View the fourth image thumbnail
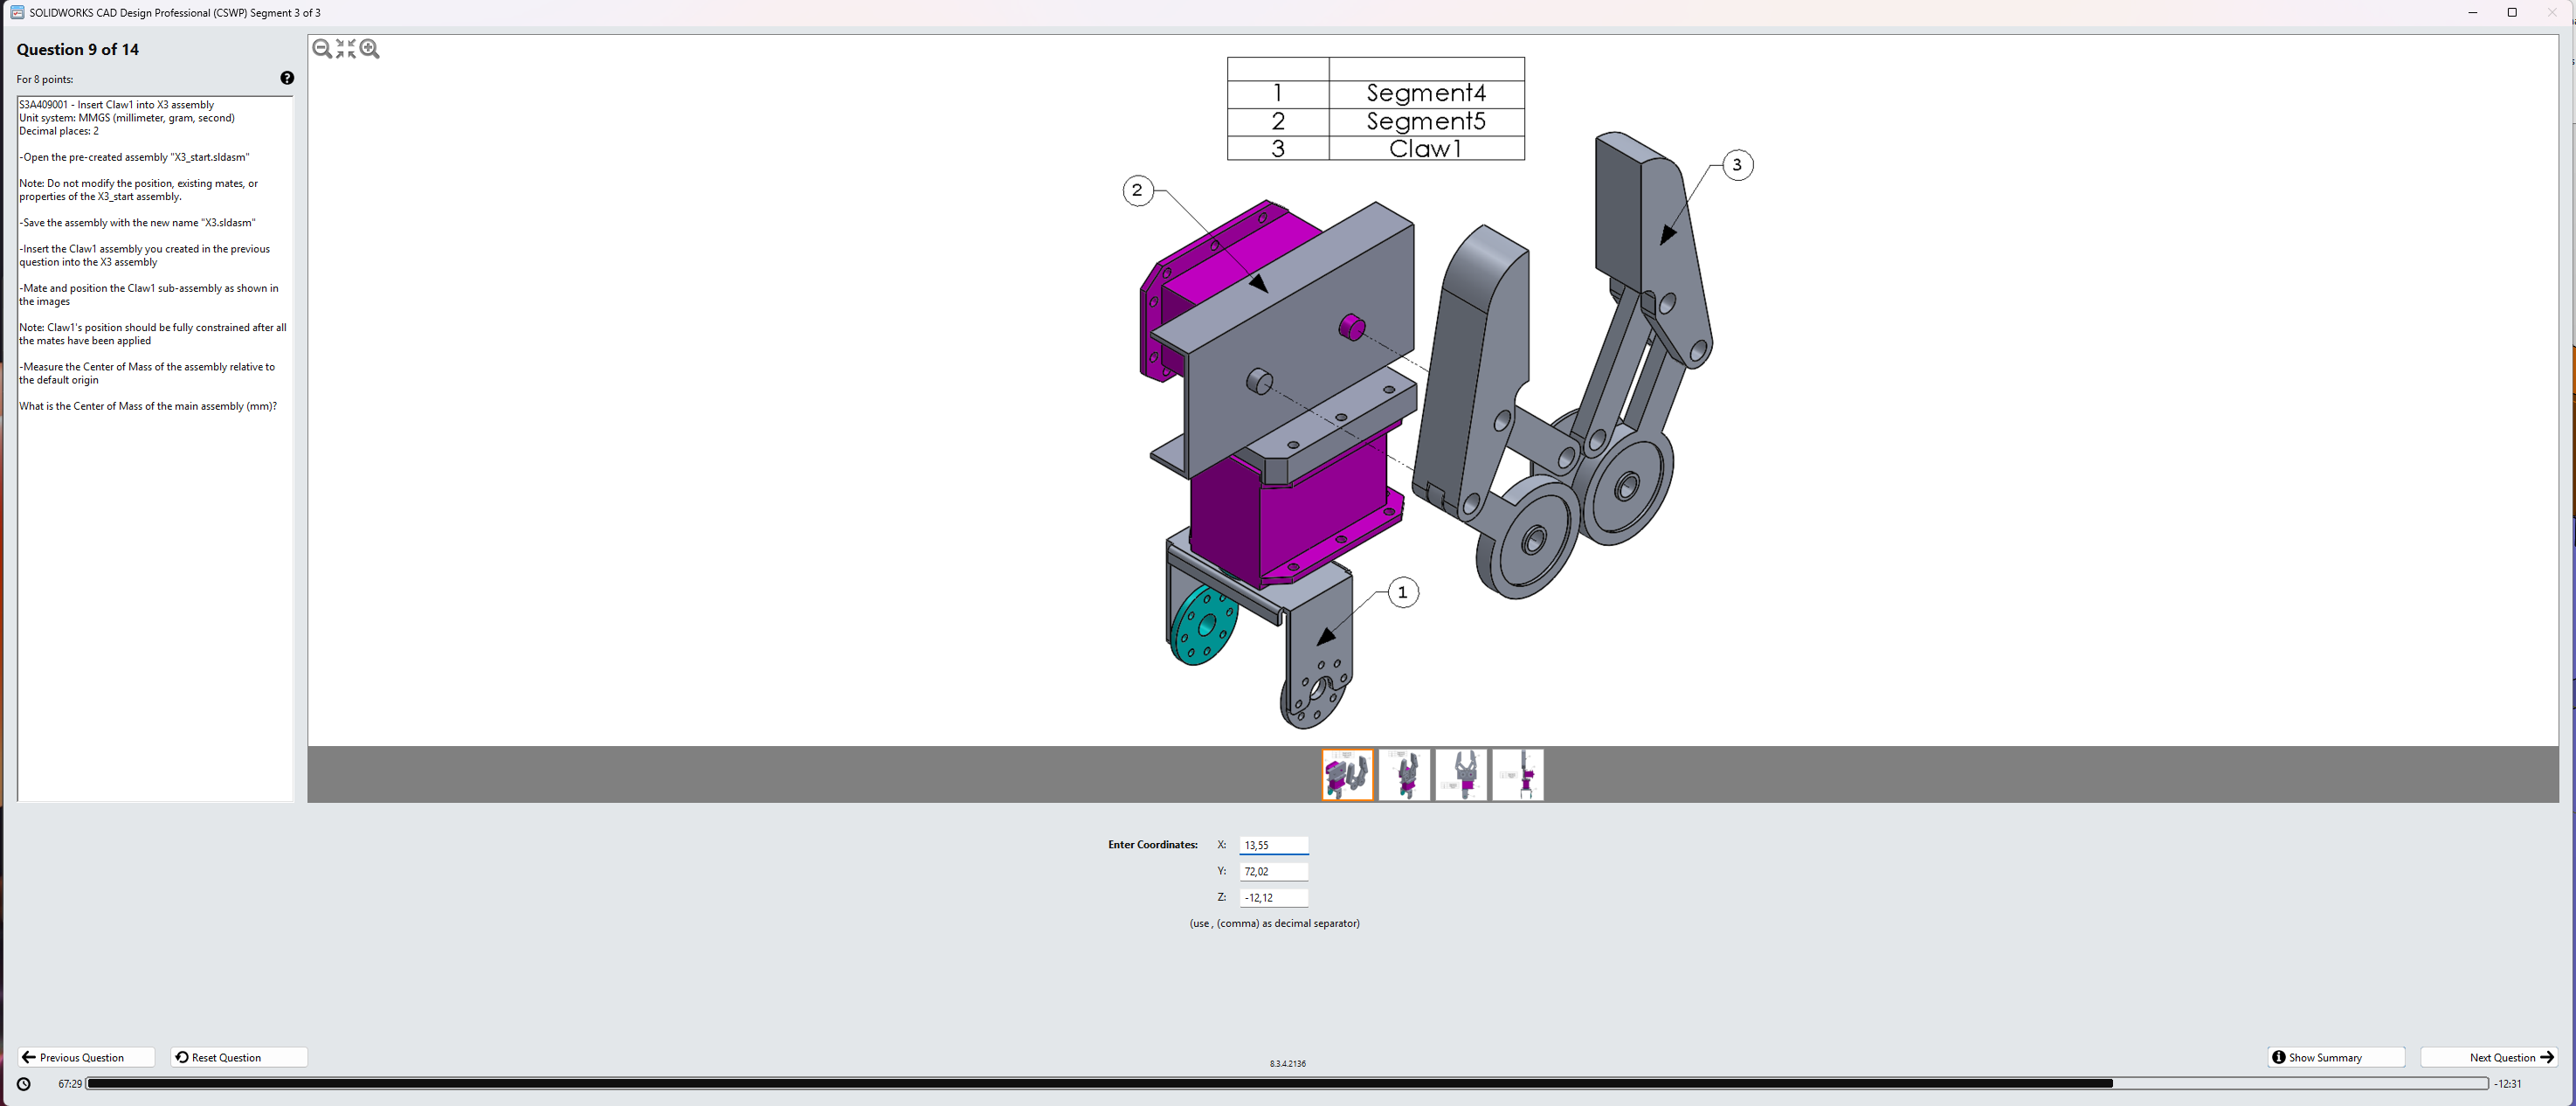Viewport: 2576px width, 1106px height. pyautogui.click(x=1518, y=774)
